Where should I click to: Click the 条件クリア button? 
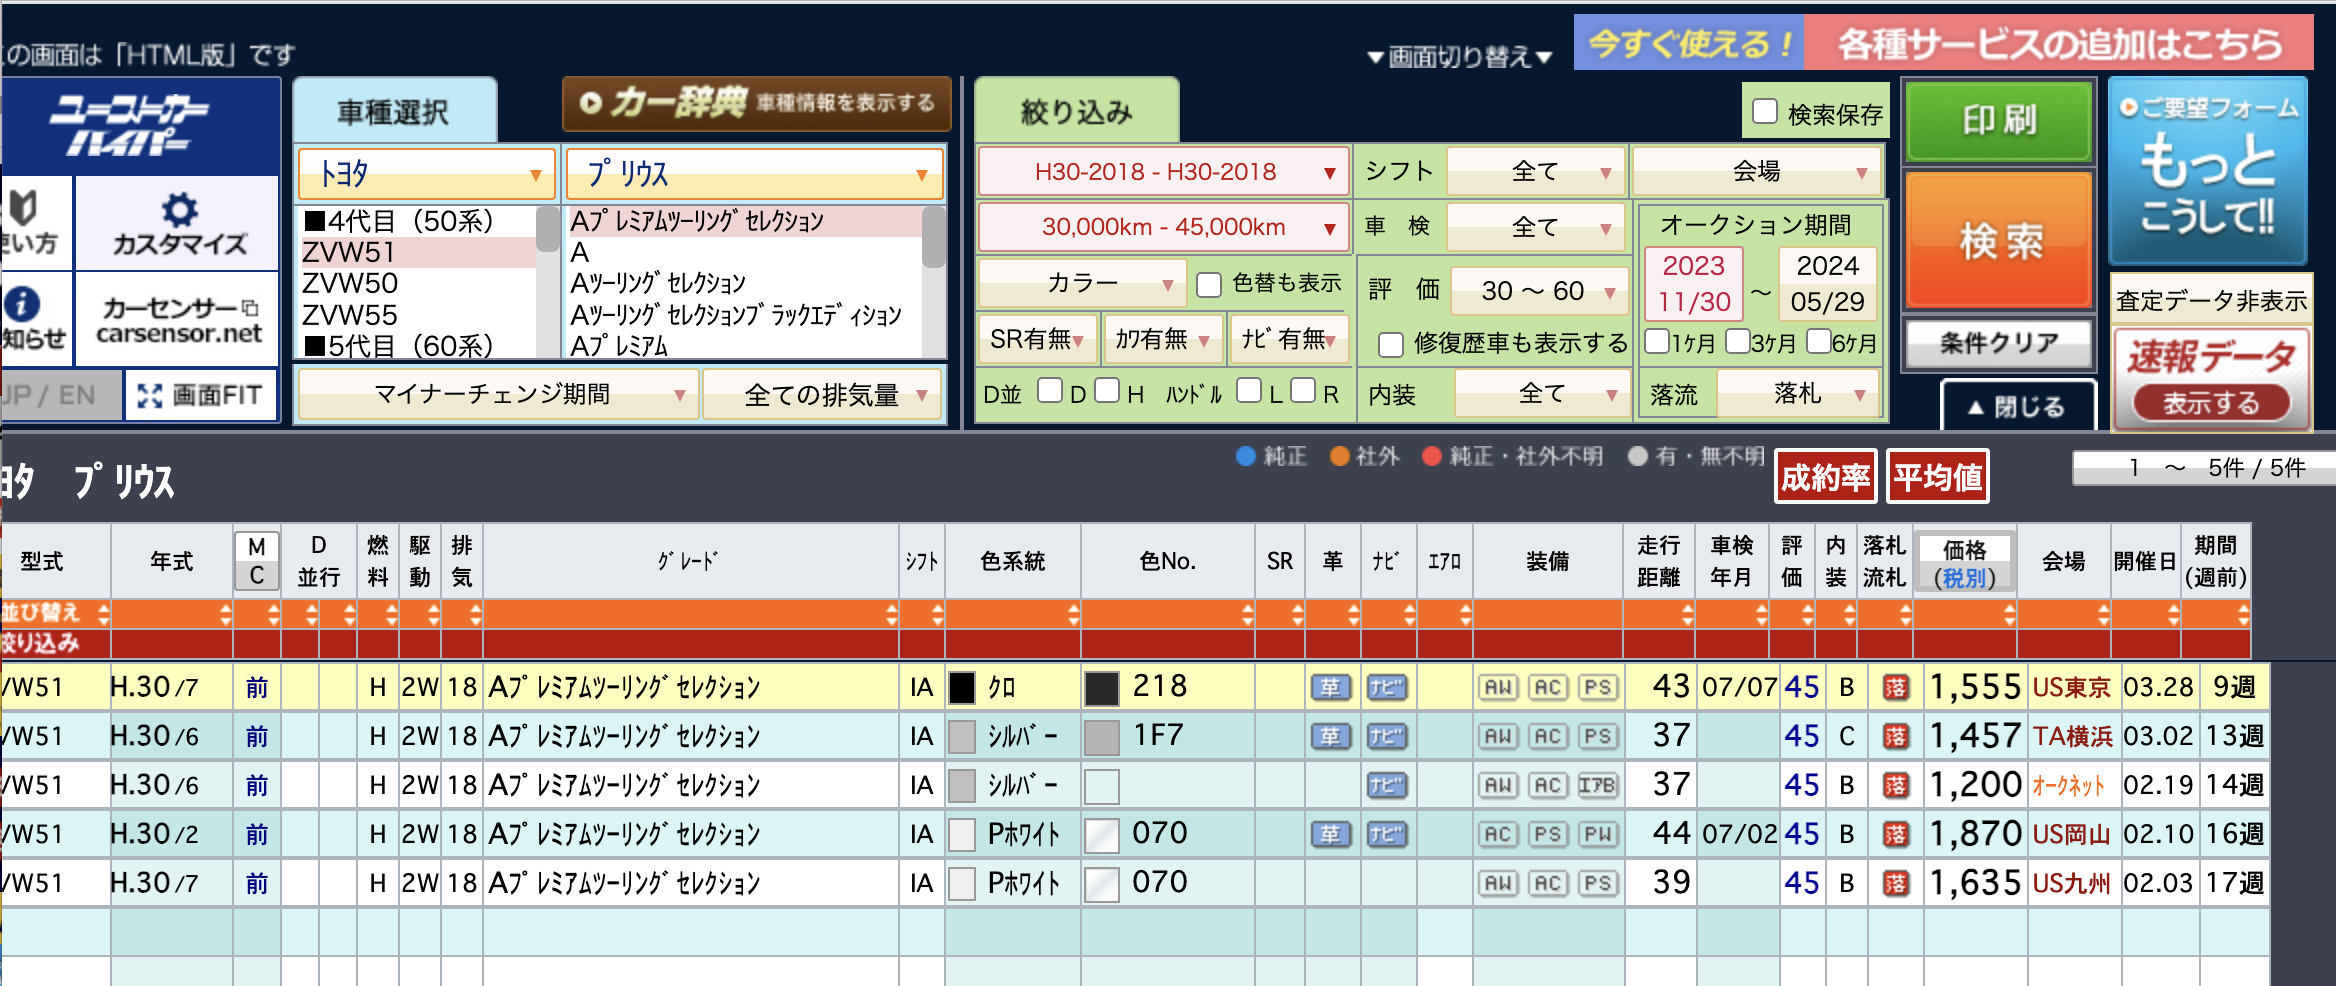[x=1998, y=344]
